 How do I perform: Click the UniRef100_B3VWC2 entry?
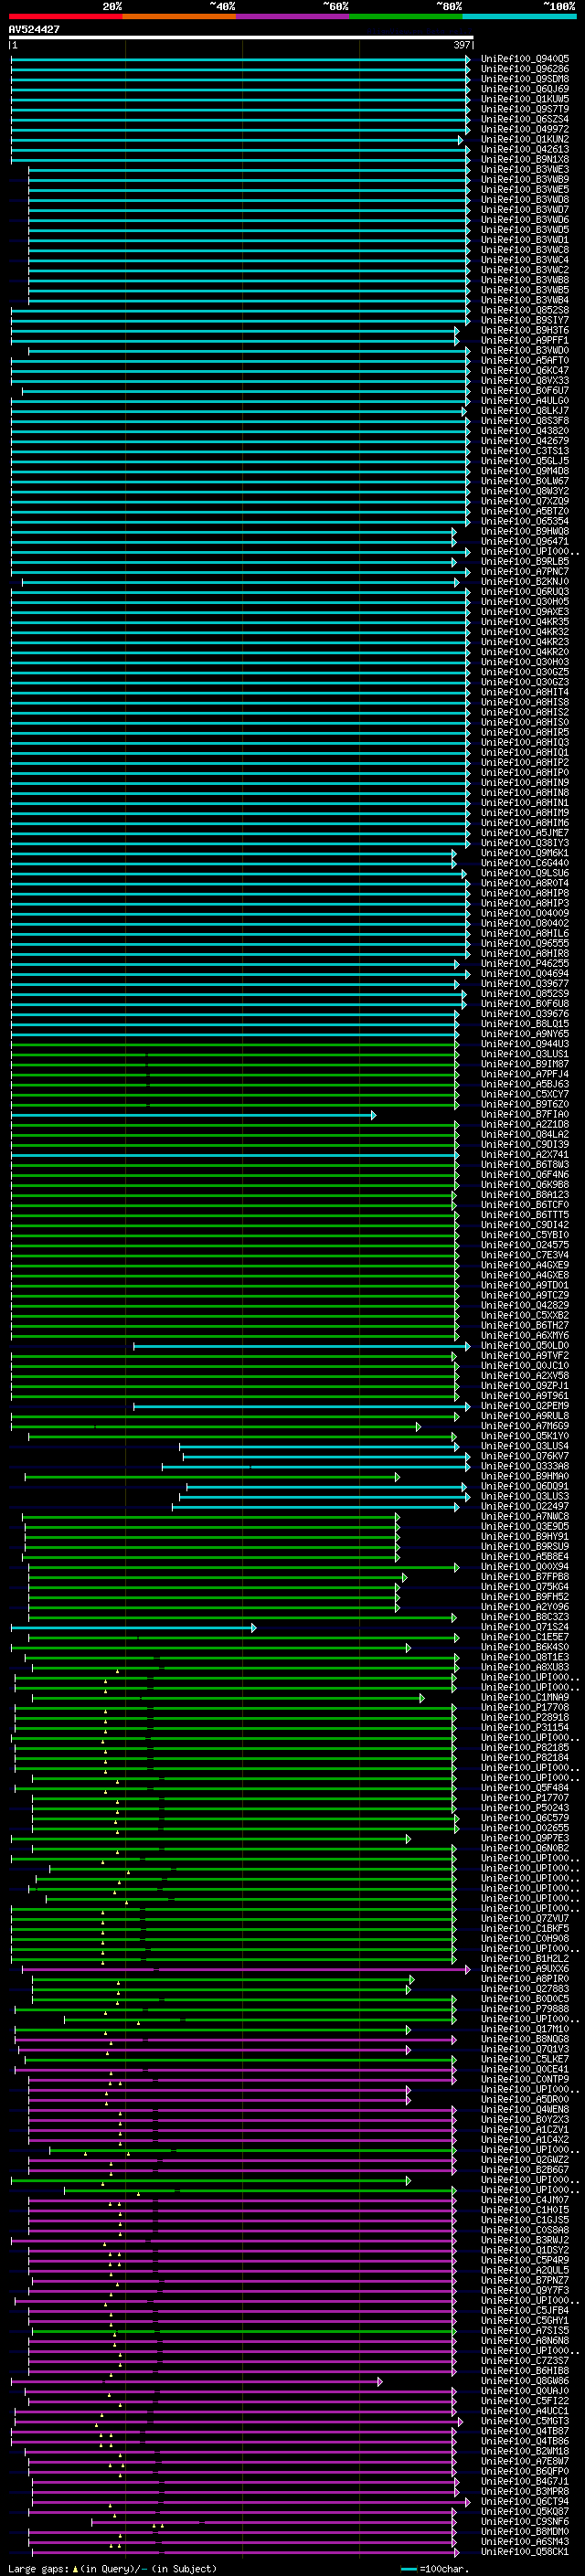pos(525,270)
